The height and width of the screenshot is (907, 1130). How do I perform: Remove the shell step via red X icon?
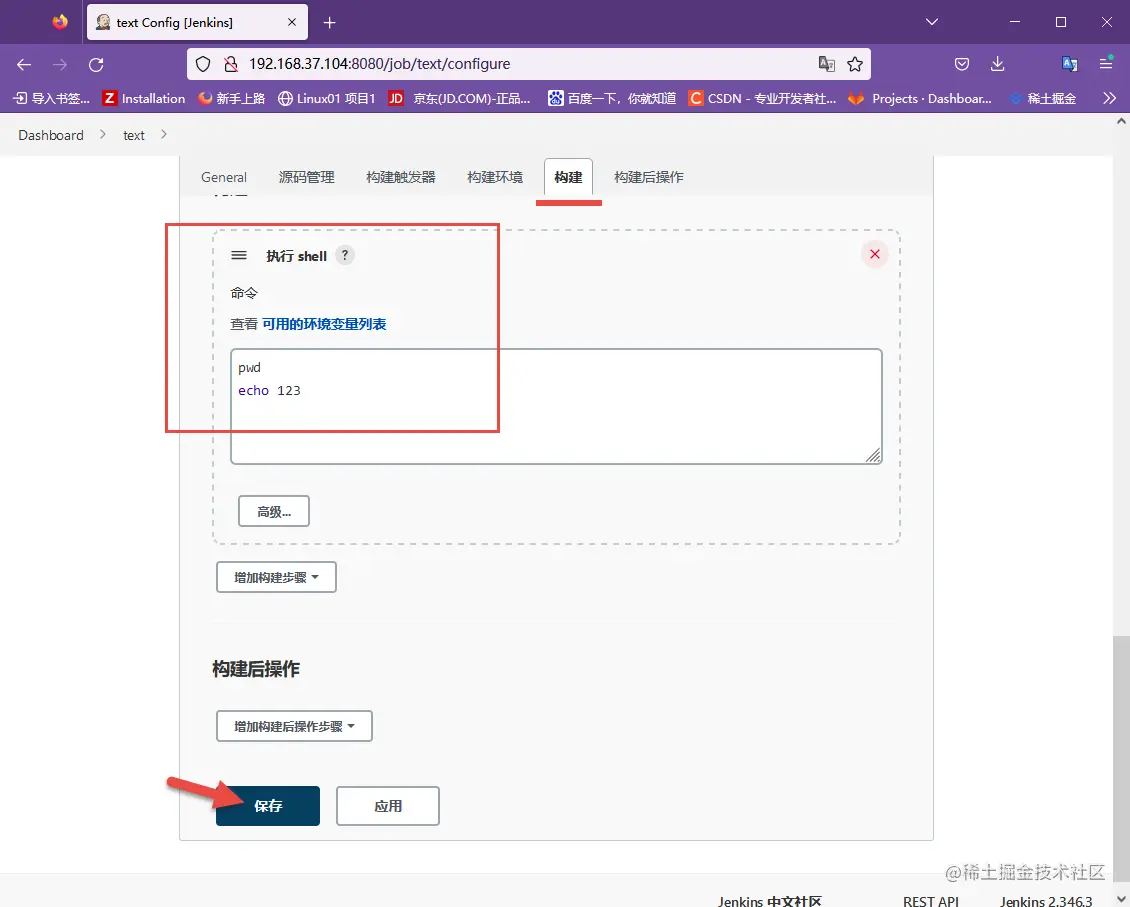pos(874,254)
